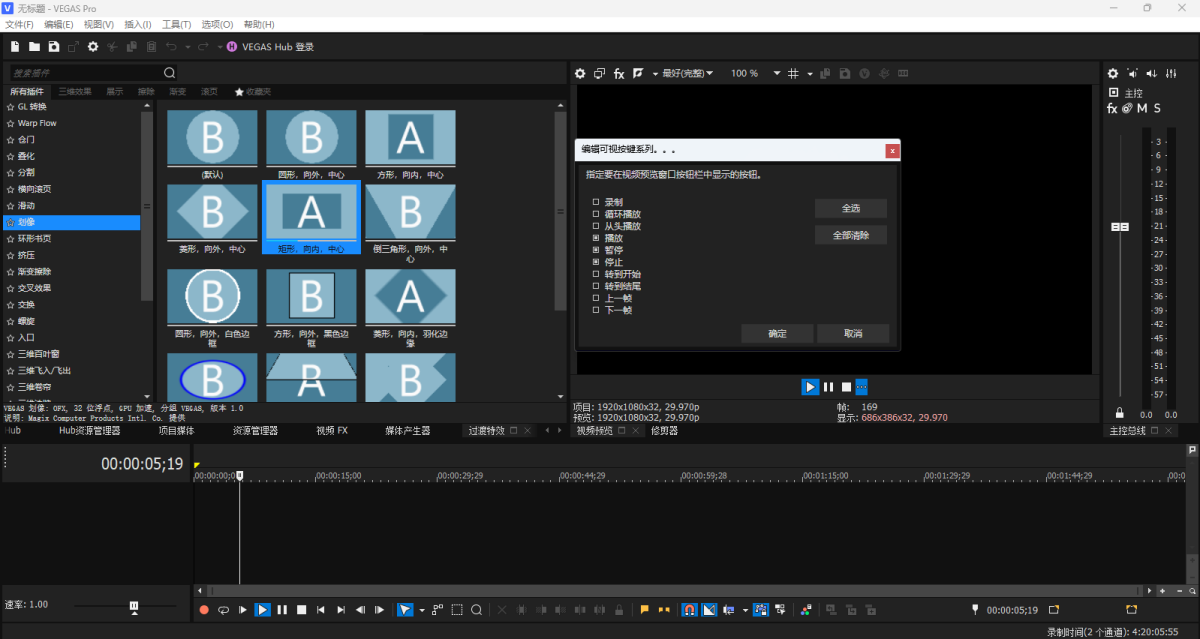Check the 录制 checkbox in dialog
The height and width of the screenshot is (639, 1200).
(596, 202)
